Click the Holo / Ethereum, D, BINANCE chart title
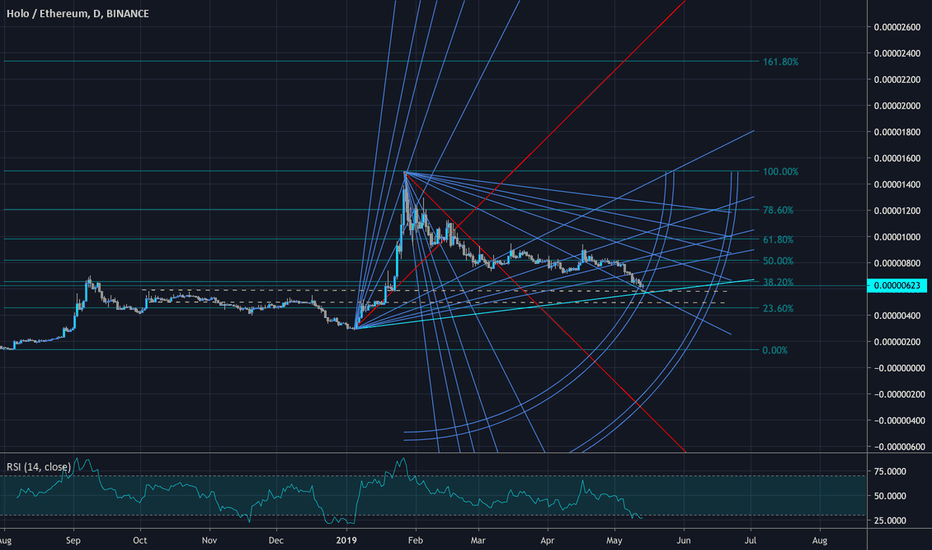The width and height of the screenshot is (932, 550). click(x=77, y=13)
